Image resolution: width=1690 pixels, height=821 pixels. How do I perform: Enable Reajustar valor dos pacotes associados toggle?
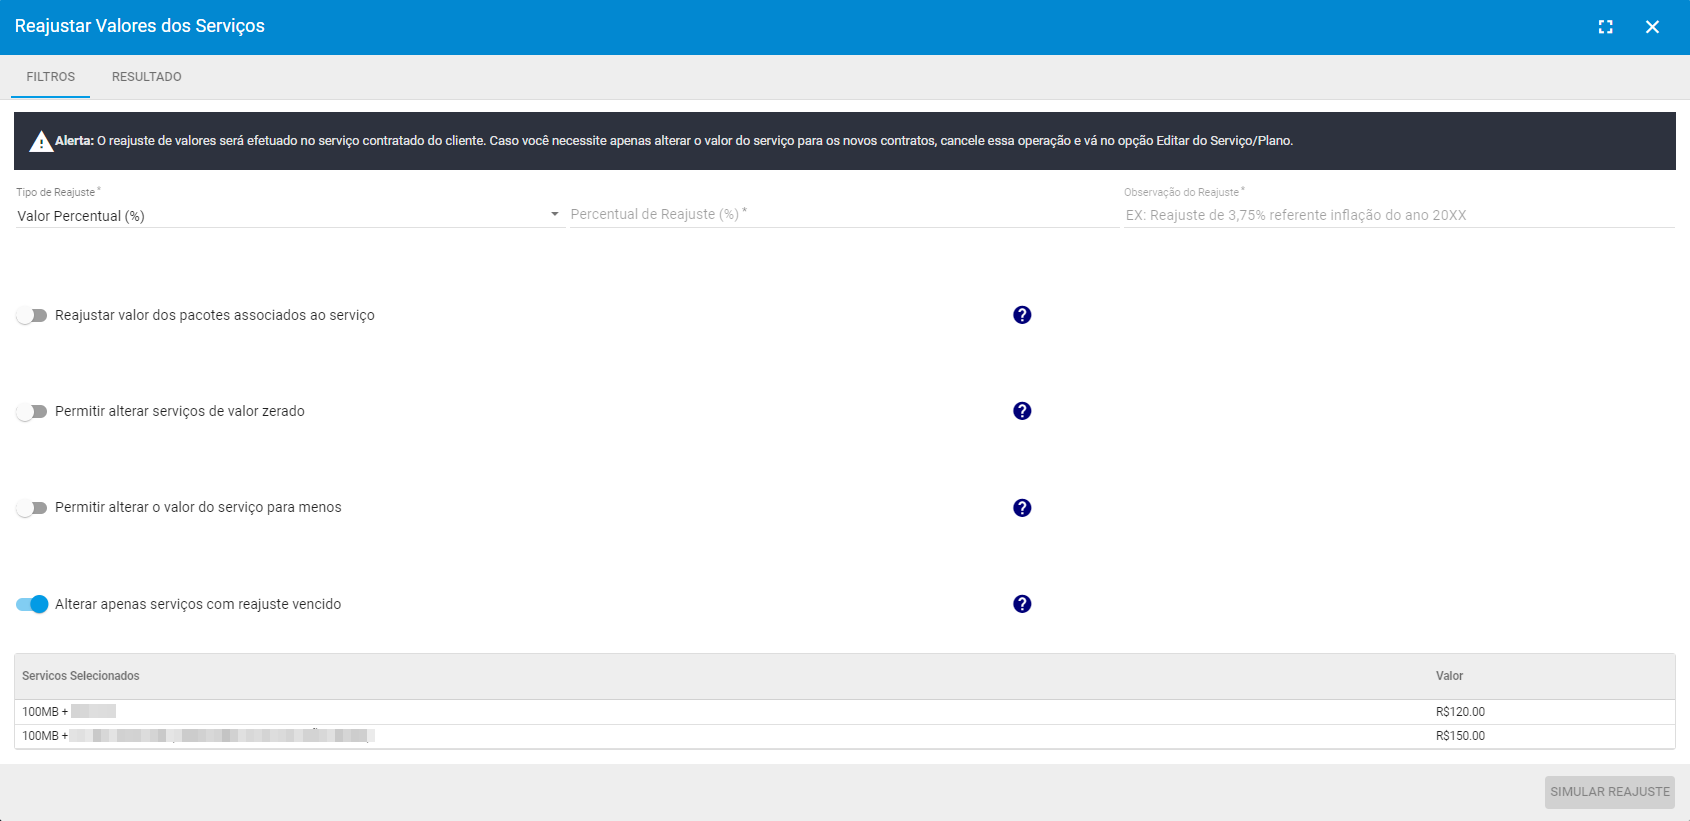point(32,315)
